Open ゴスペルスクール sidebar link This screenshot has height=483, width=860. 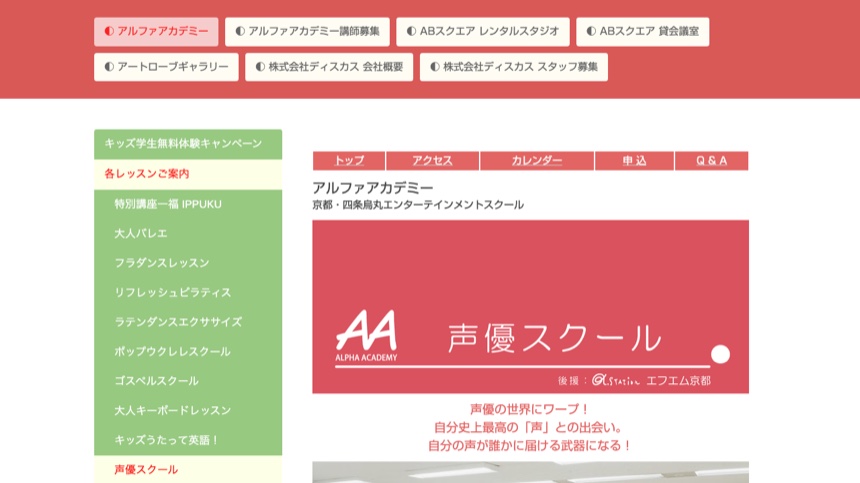[x=188, y=381]
